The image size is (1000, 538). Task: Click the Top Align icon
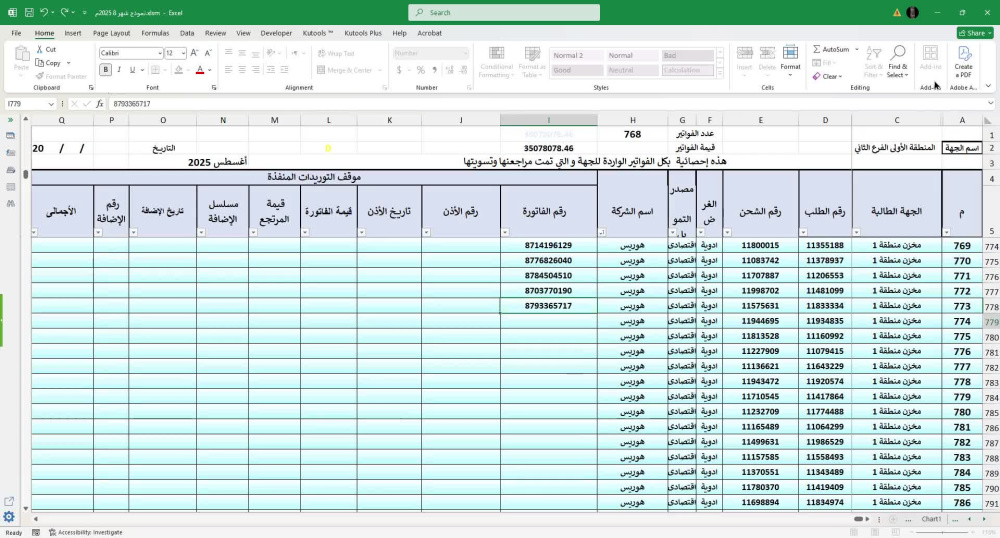[228, 53]
